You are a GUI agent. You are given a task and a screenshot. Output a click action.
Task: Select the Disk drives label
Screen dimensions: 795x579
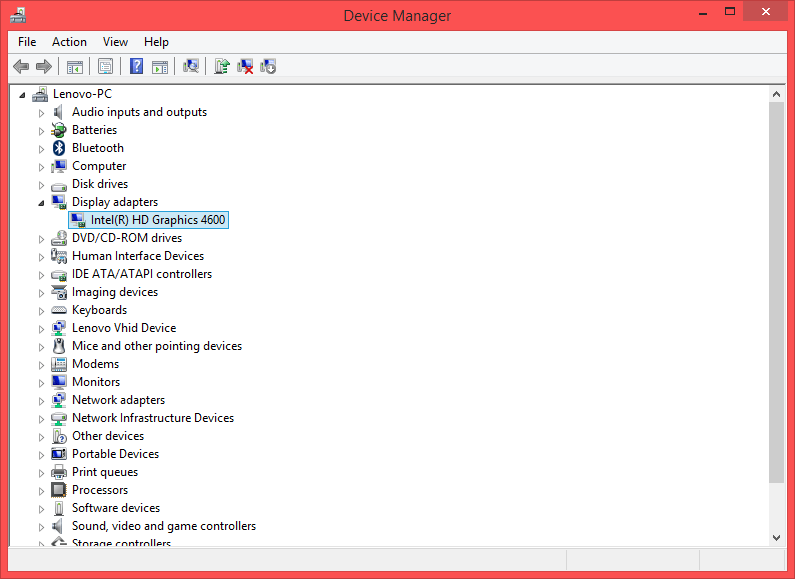coord(100,184)
